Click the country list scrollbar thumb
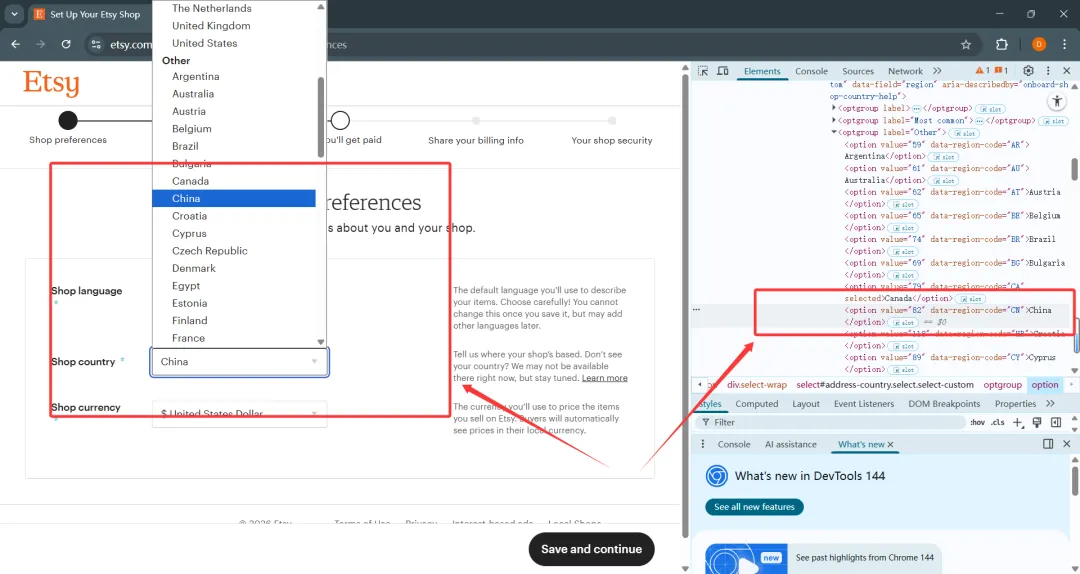Image resolution: width=1080 pixels, height=574 pixels. [320, 117]
